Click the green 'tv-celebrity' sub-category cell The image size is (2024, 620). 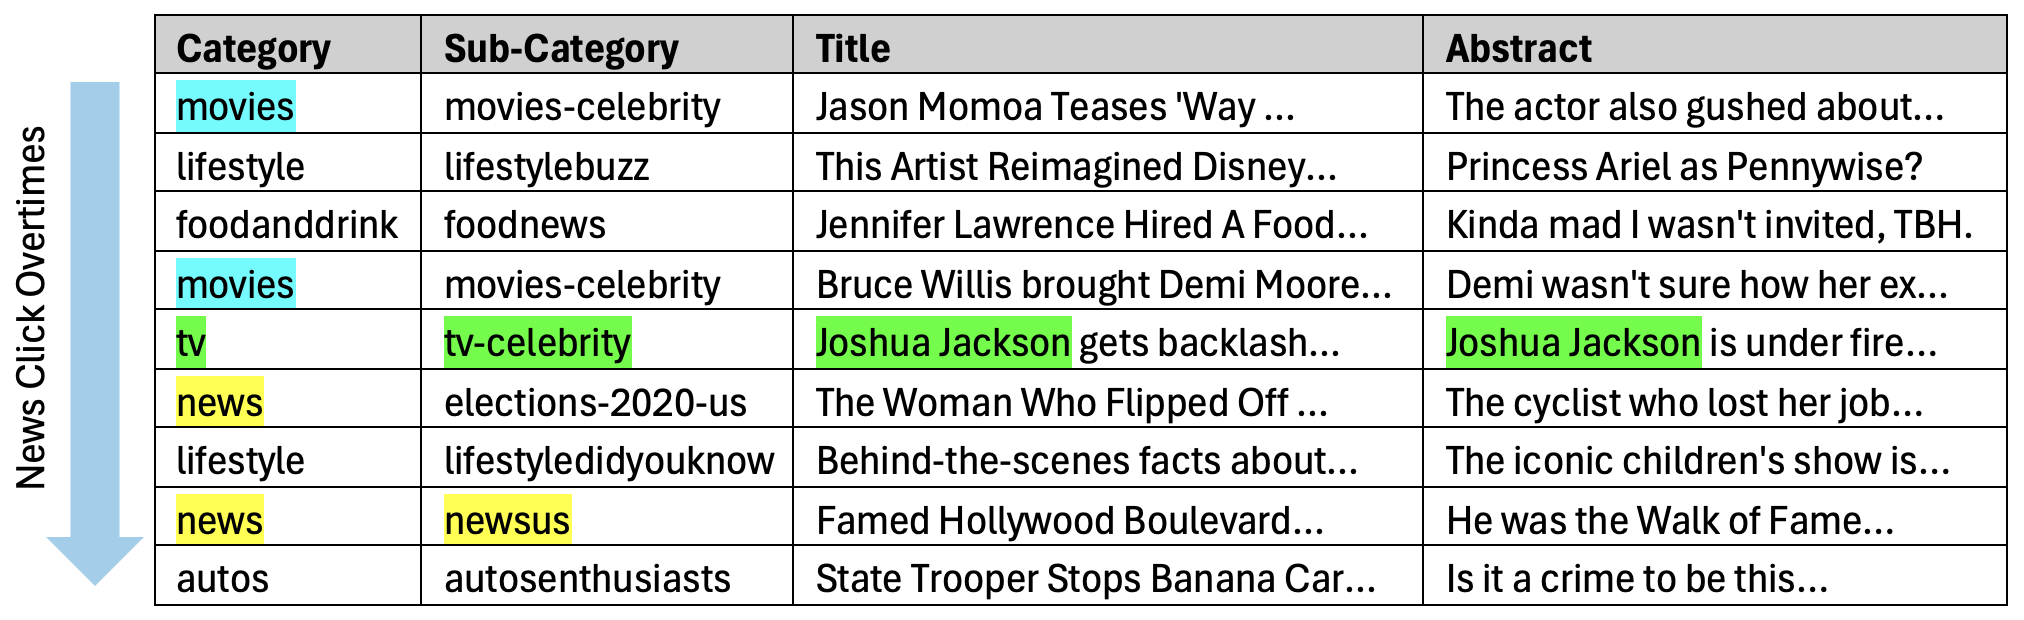(x=537, y=343)
